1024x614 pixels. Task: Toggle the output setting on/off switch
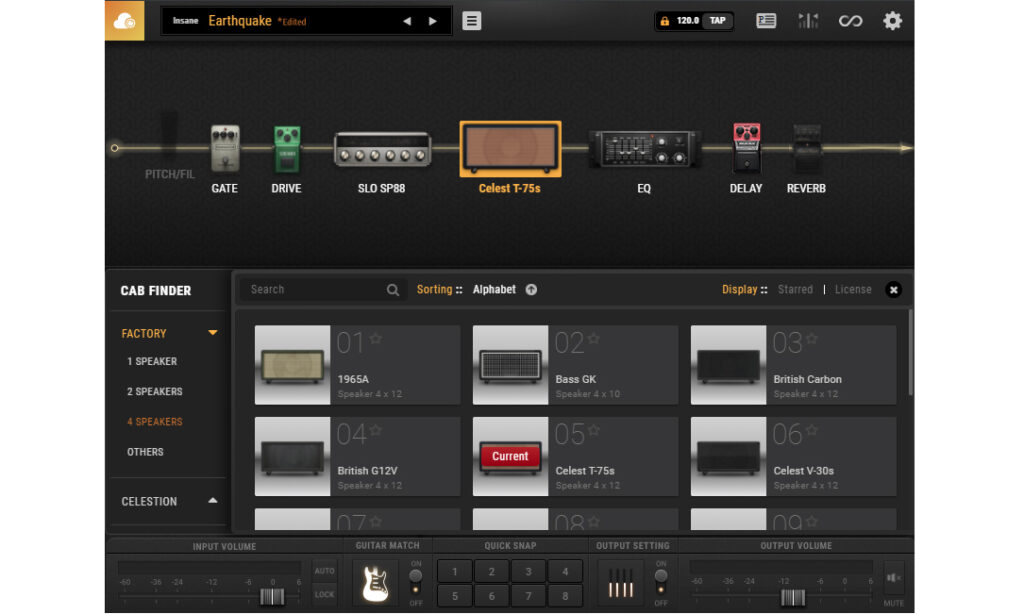[661, 581]
